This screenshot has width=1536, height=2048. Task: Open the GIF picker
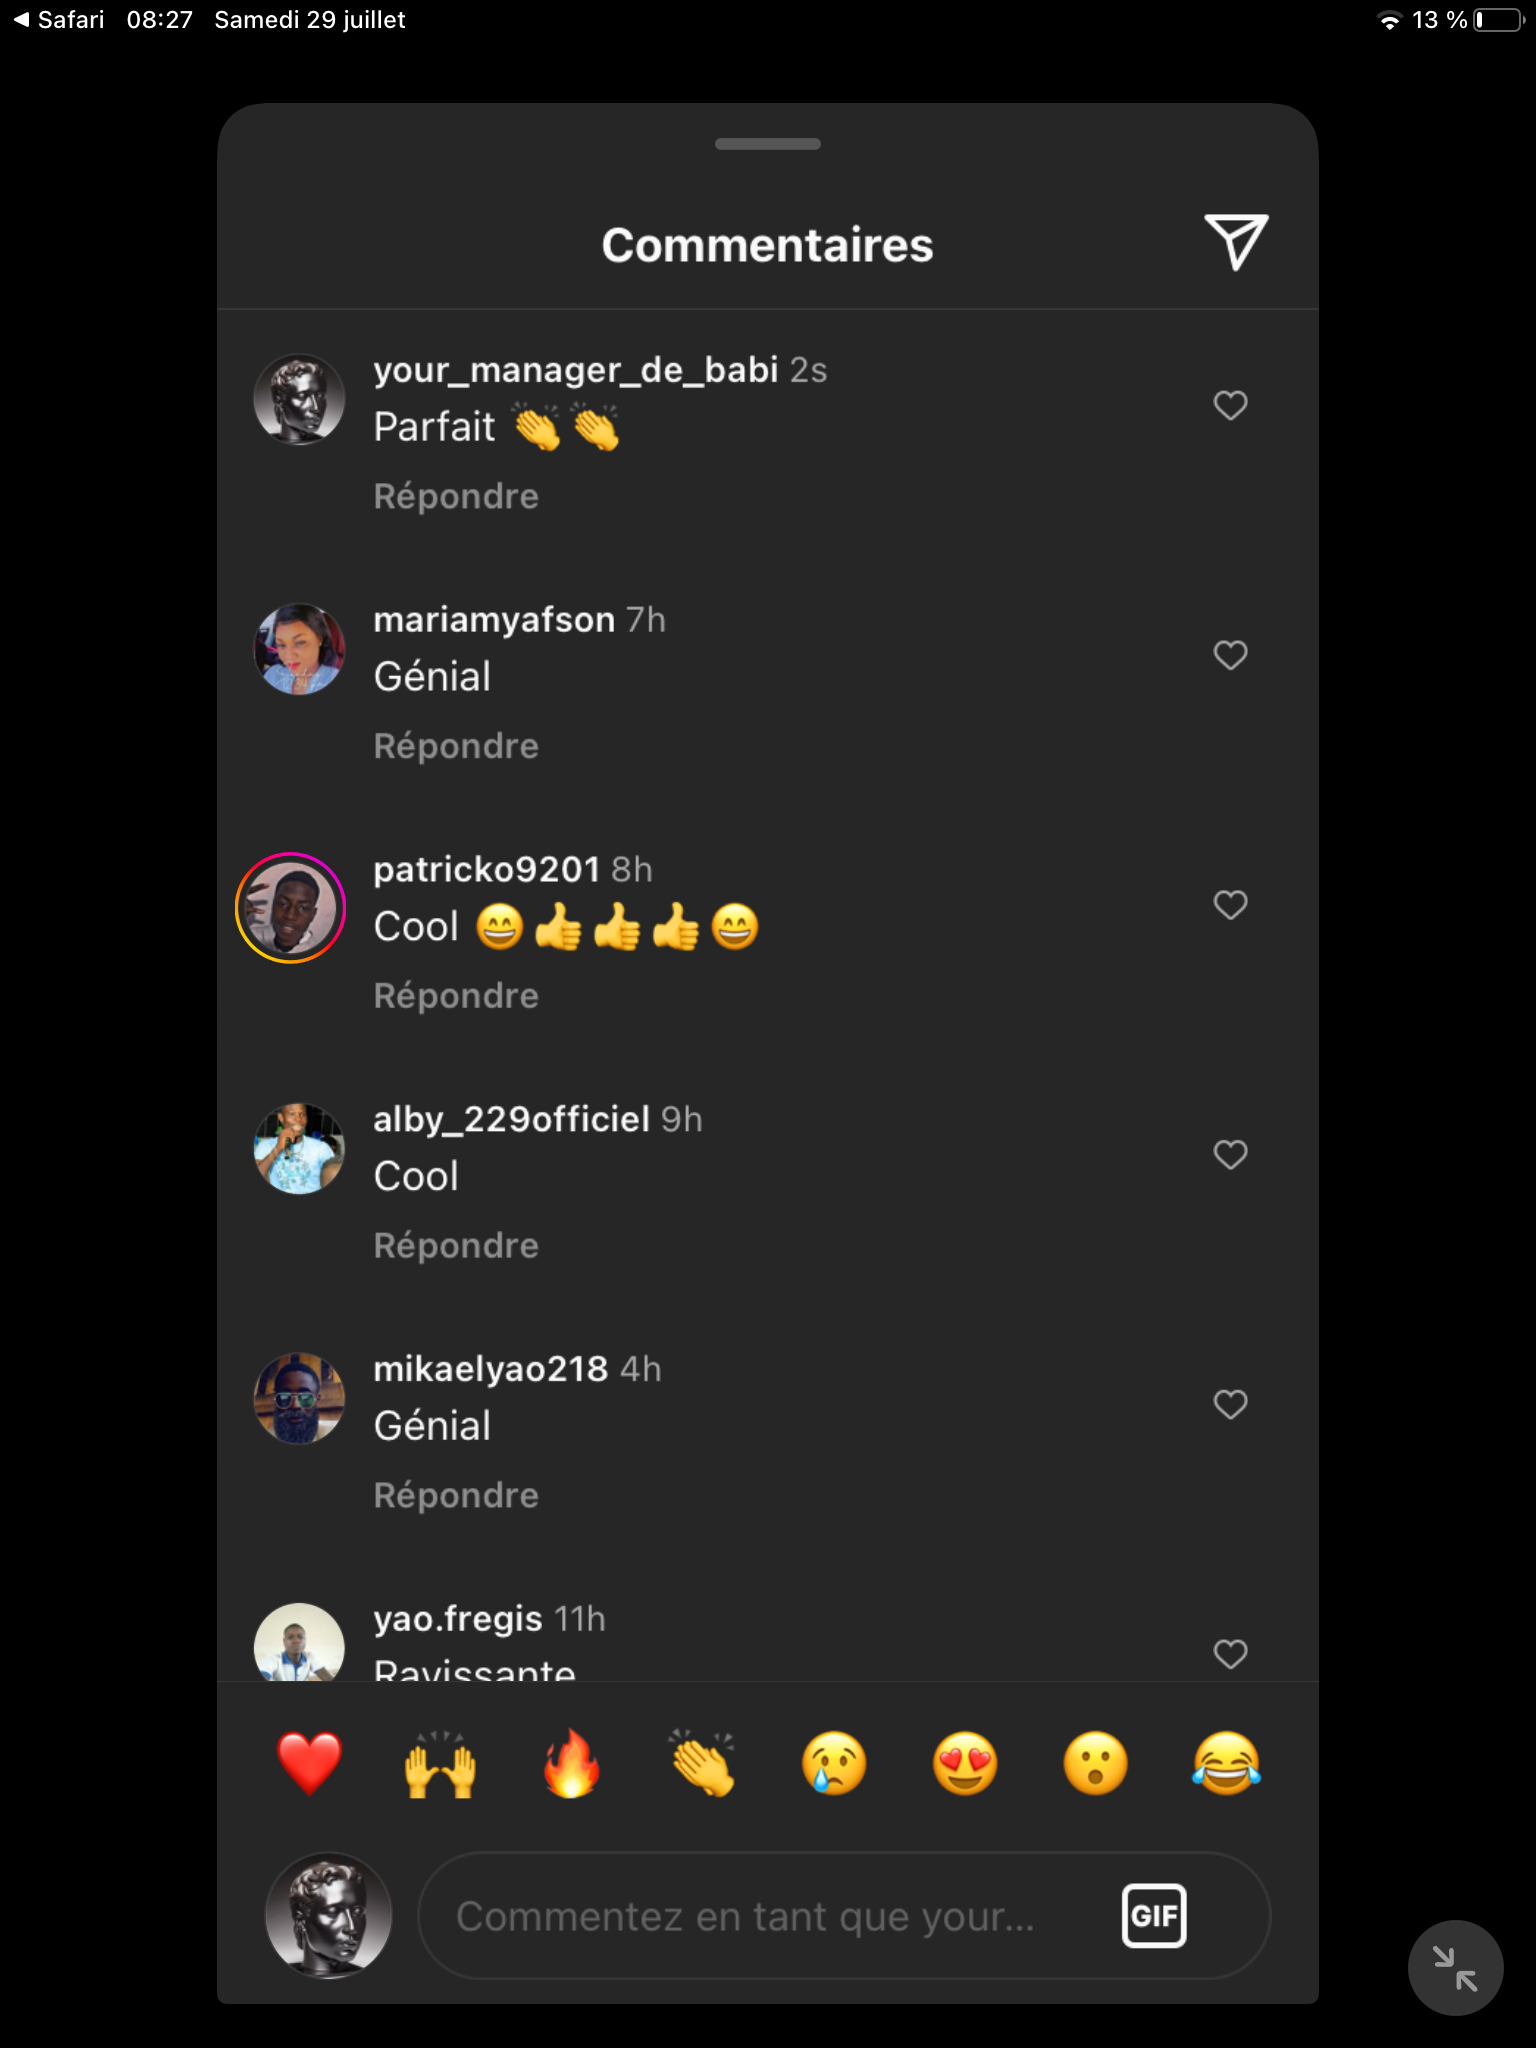[1154, 1915]
